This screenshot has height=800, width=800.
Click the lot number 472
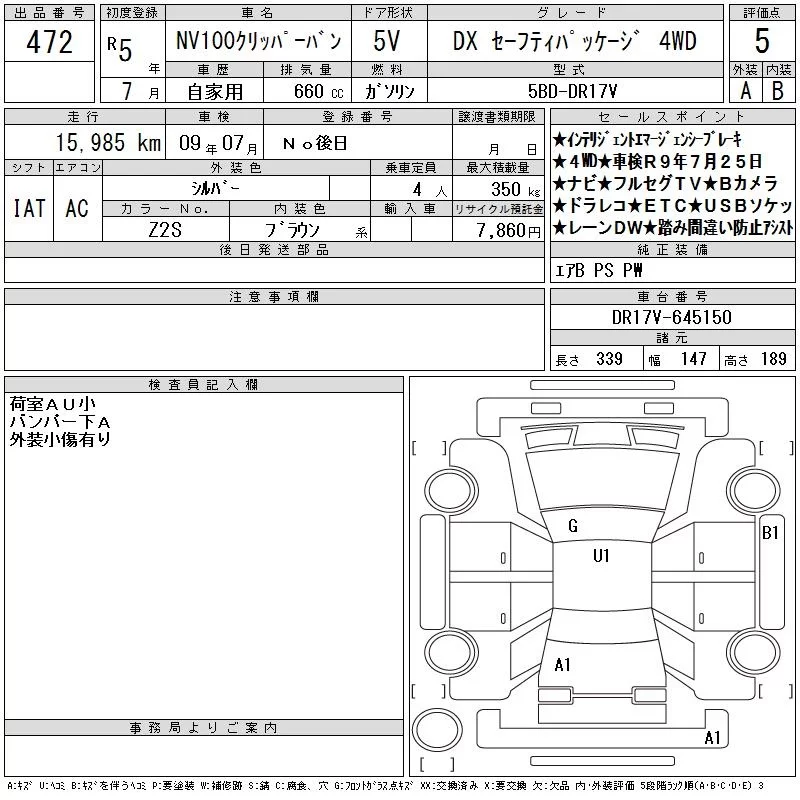tap(49, 42)
